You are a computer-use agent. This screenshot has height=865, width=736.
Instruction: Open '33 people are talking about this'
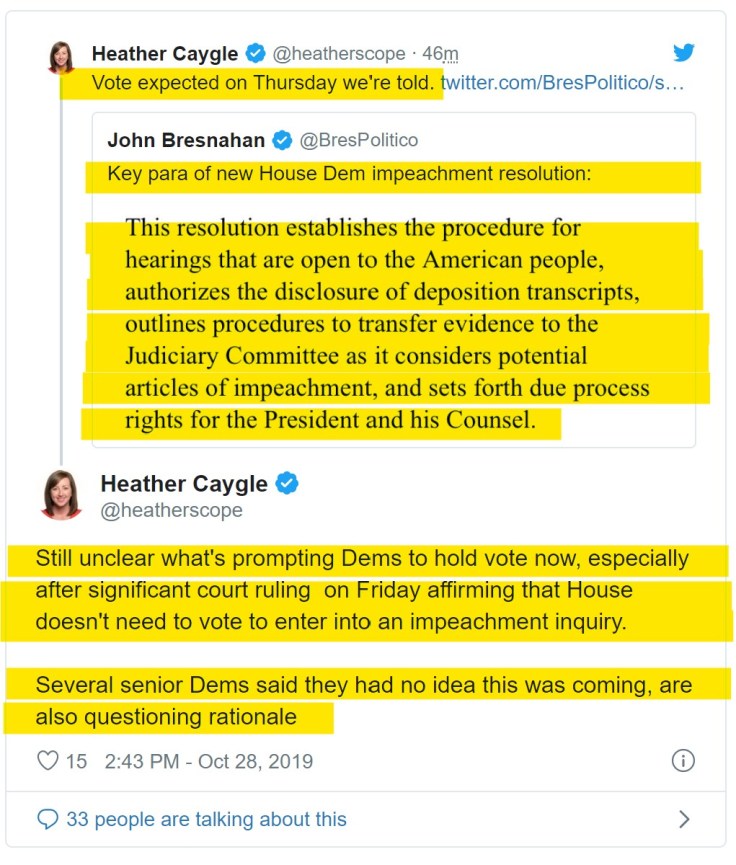206,819
